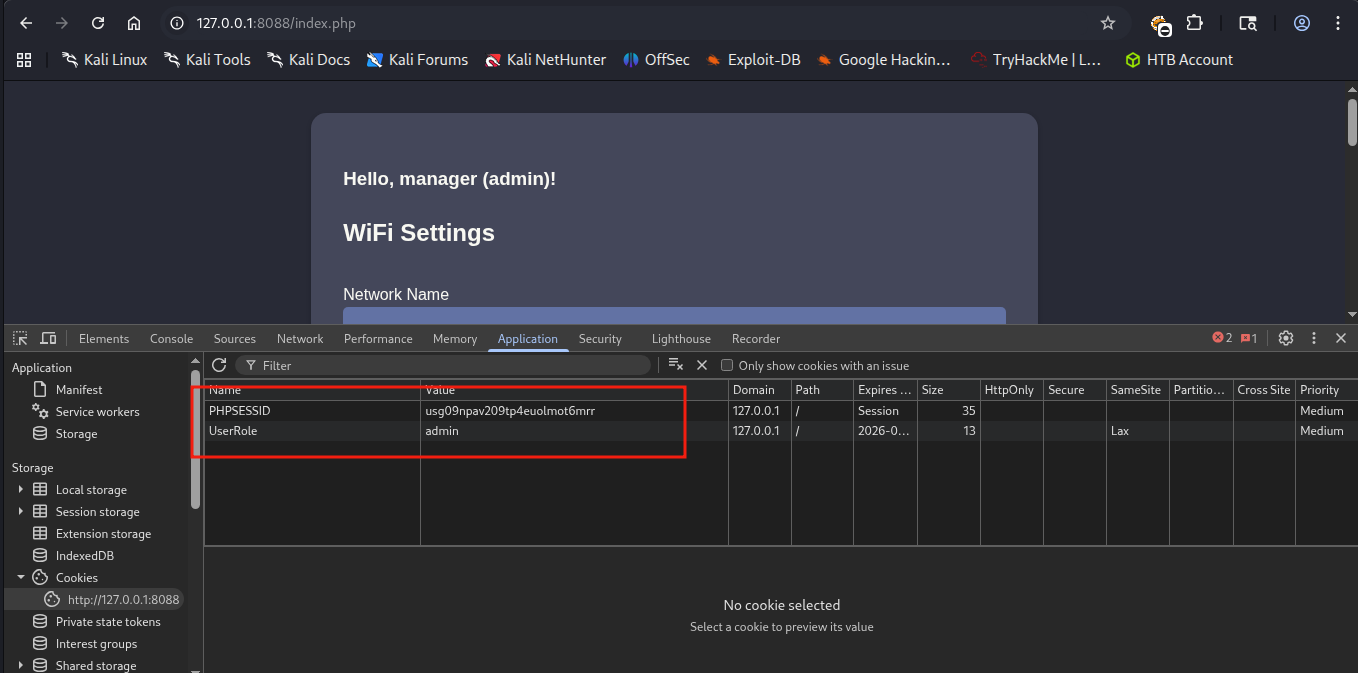
Task: Open the browser extensions puzzle icon
Action: tap(1194, 23)
